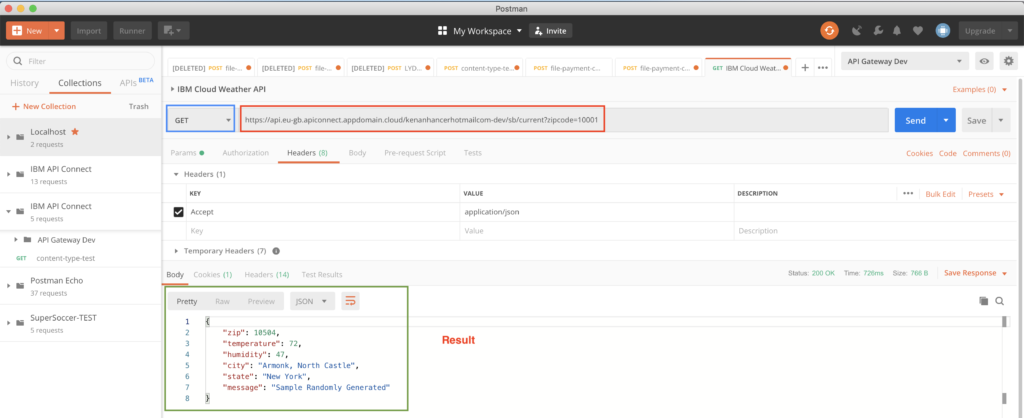Click the request URL field
This screenshot has height=418, width=1024.
point(564,120)
